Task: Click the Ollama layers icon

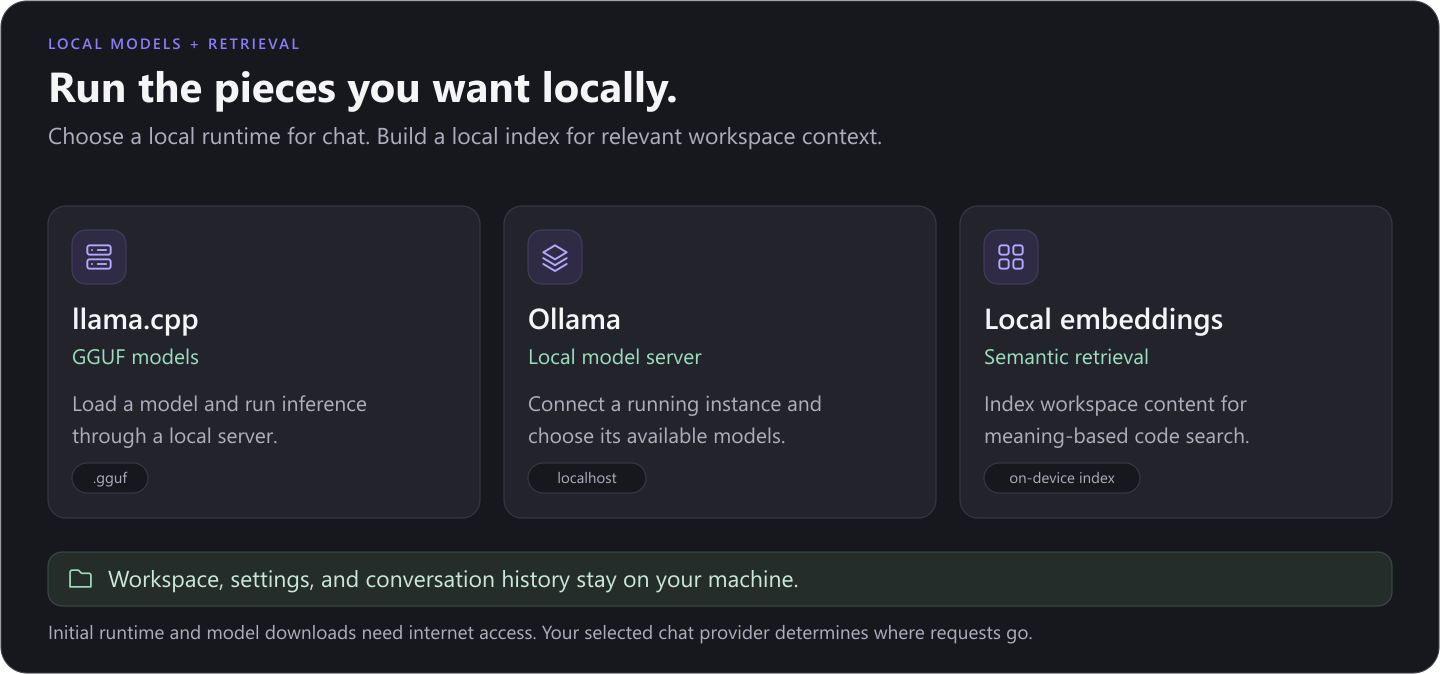Action: [555, 257]
